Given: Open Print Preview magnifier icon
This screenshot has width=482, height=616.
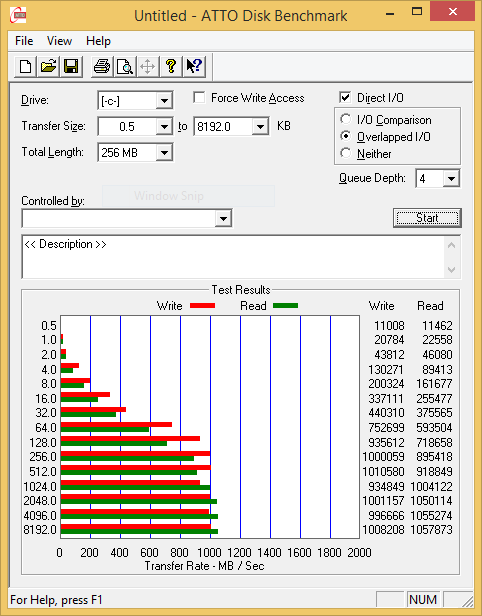Looking at the screenshot, I should click(125, 66).
